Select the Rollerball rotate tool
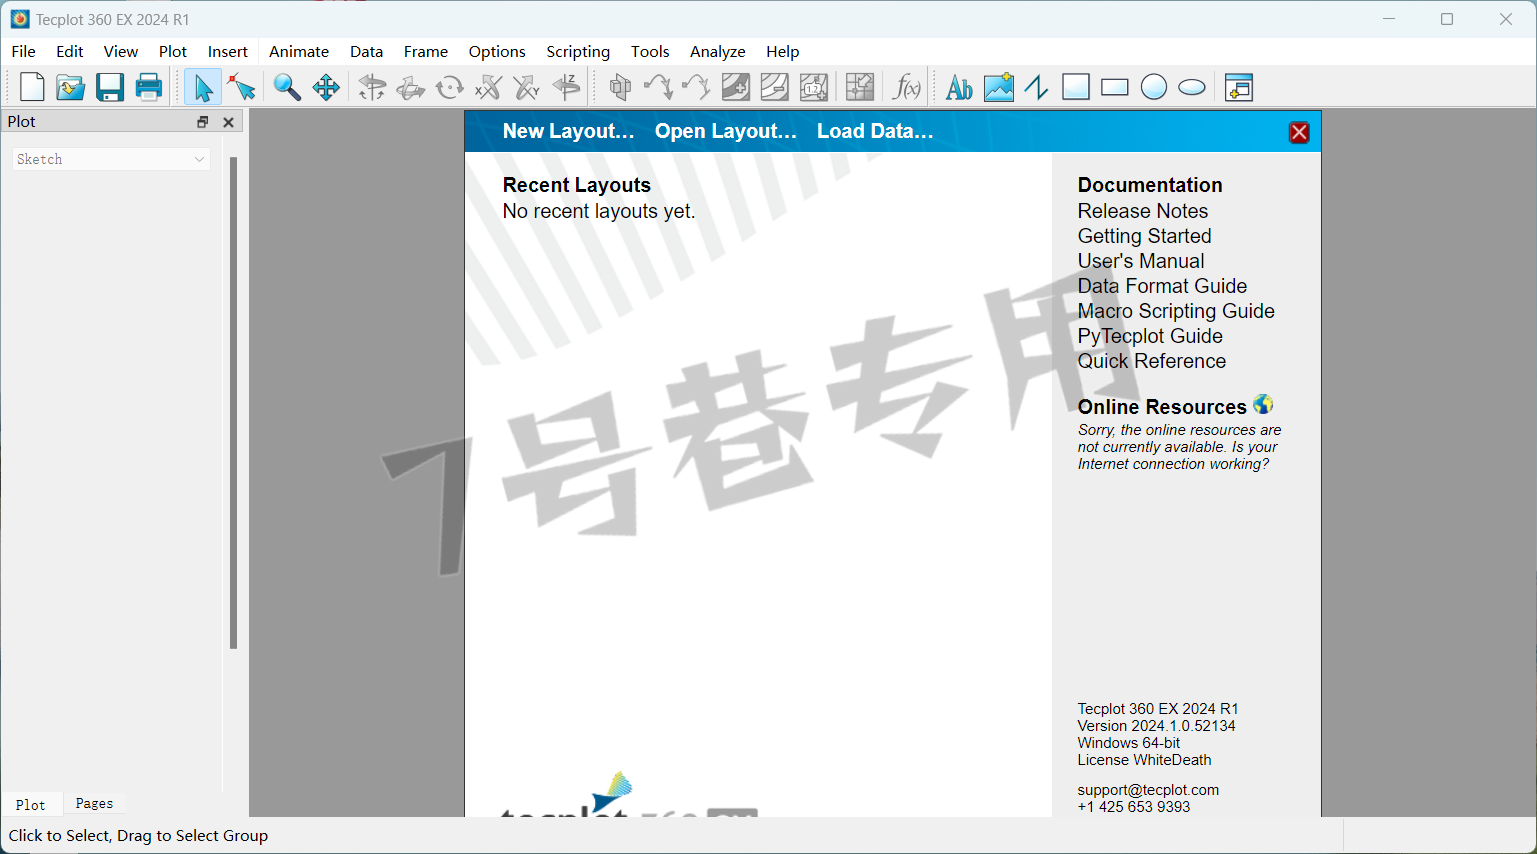Image resolution: width=1537 pixels, height=854 pixels. pyautogui.click(x=411, y=88)
